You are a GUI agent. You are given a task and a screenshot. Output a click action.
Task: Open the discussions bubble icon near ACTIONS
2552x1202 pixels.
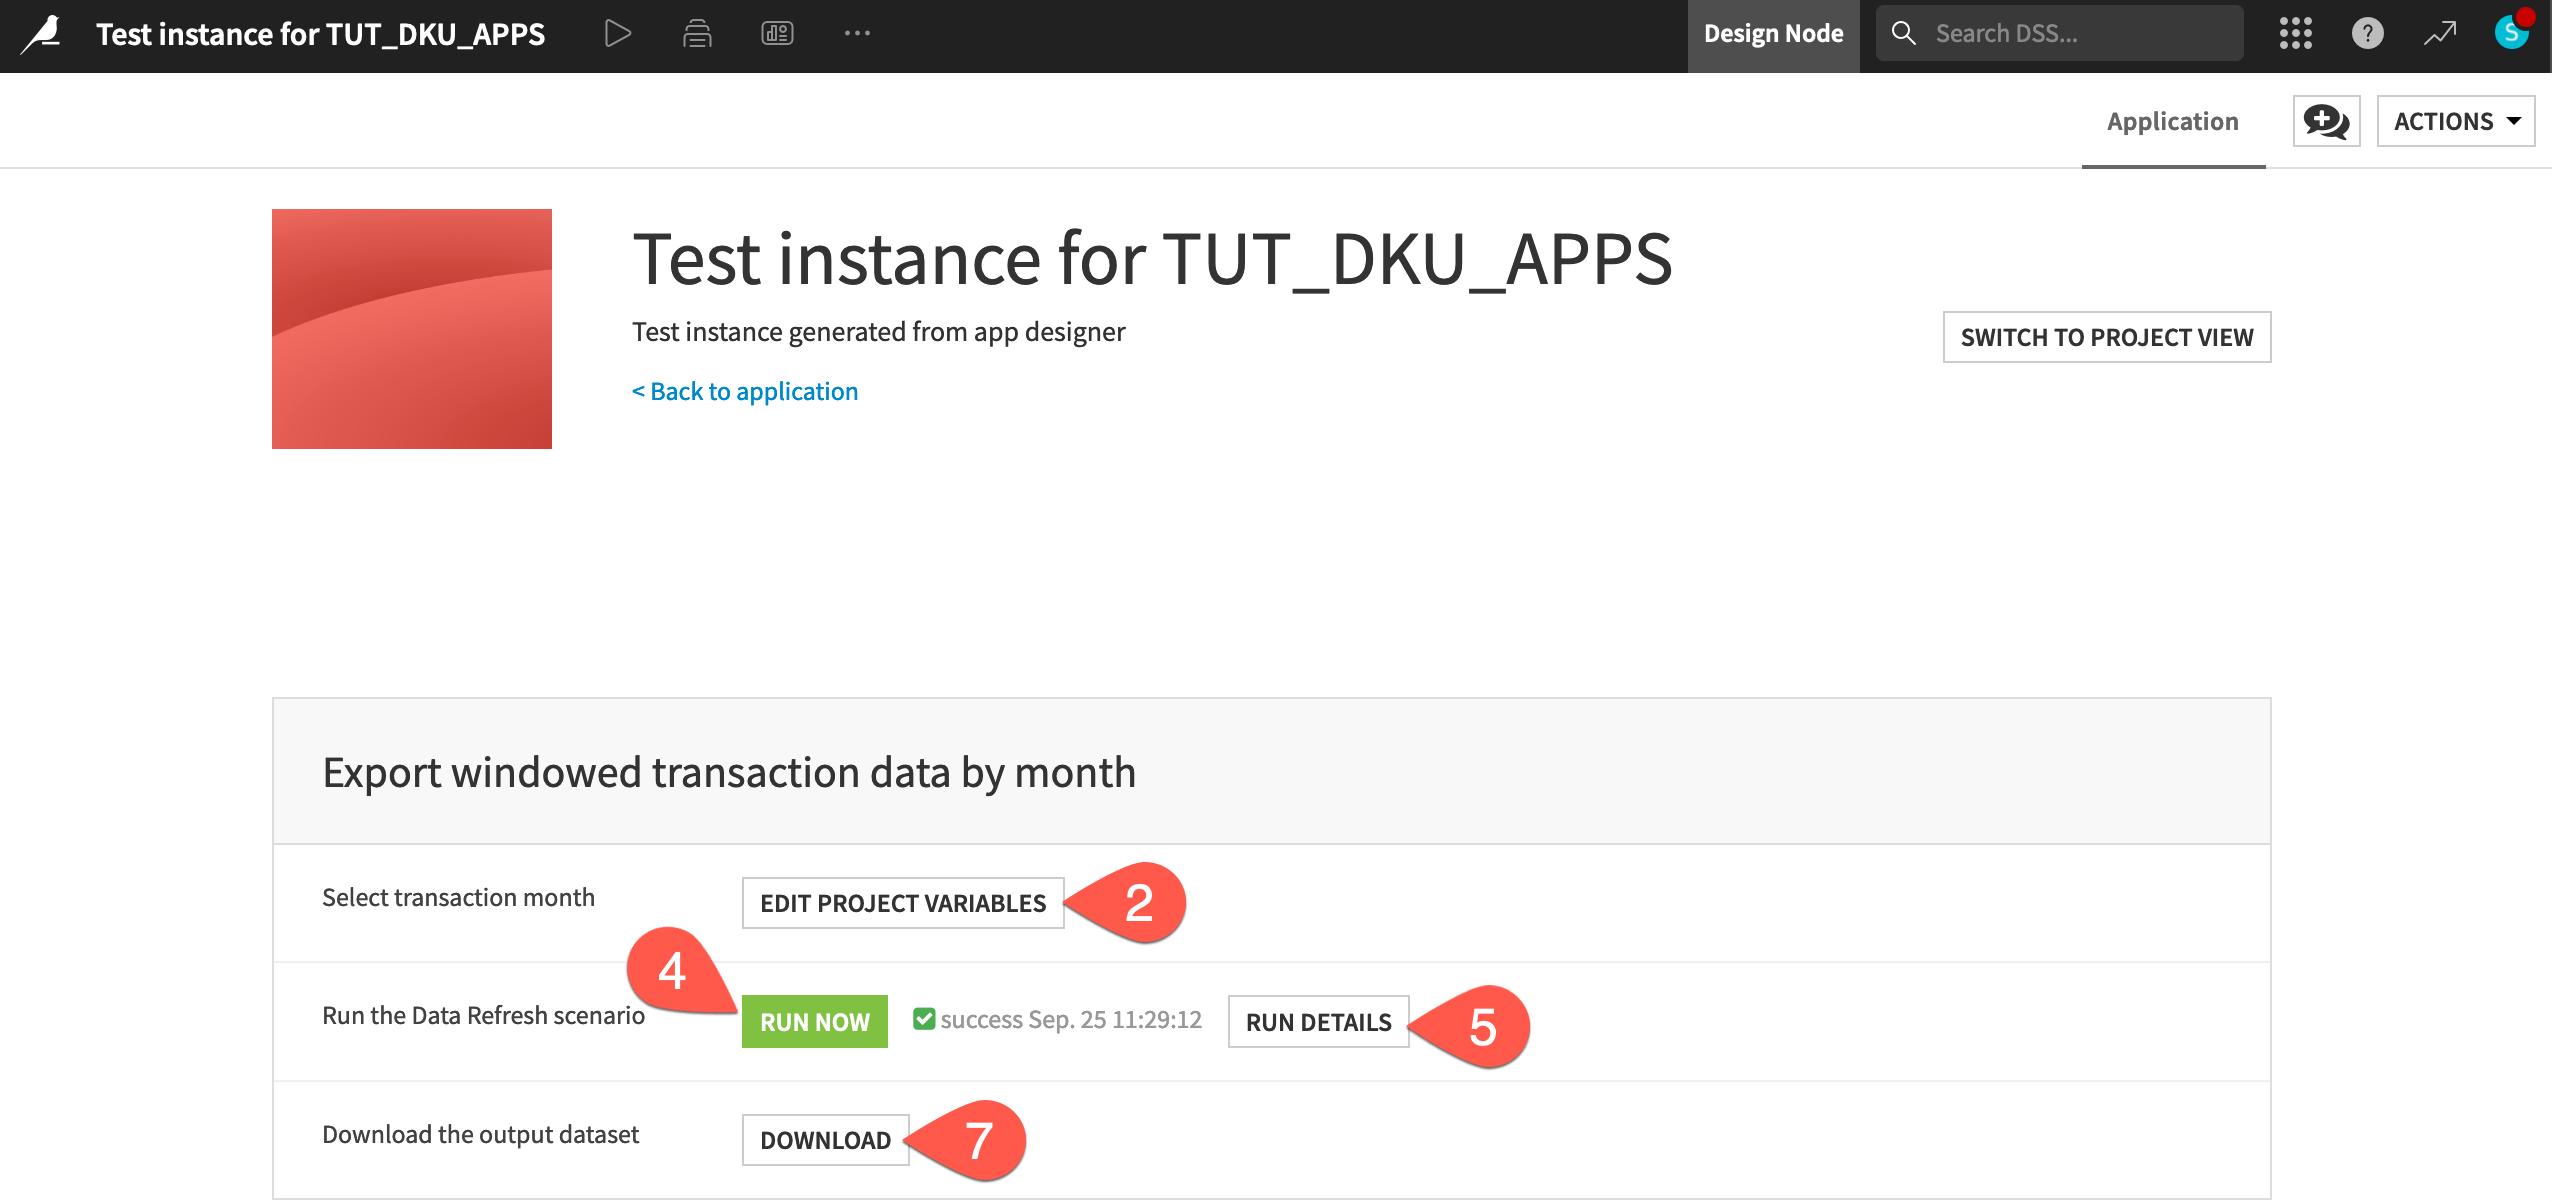[x=2324, y=120]
